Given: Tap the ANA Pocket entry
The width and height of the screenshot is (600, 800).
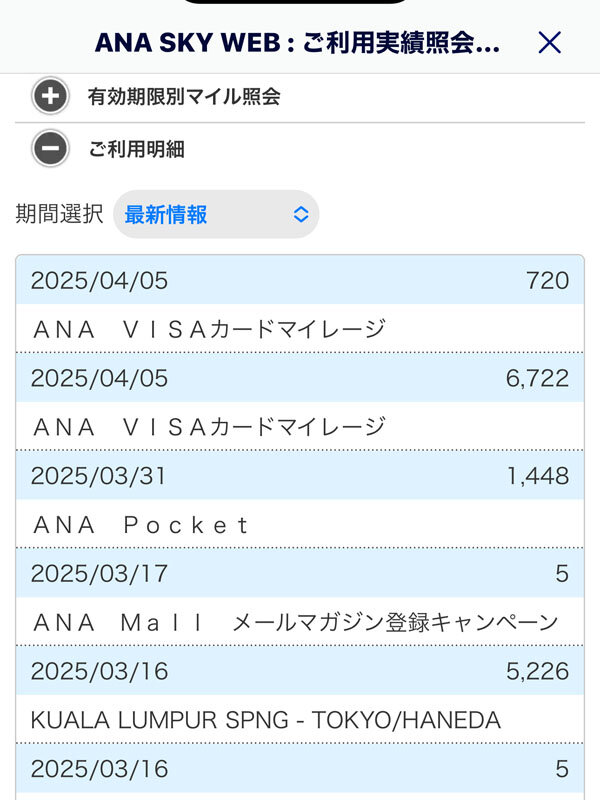Looking at the screenshot, I should 141,525.
